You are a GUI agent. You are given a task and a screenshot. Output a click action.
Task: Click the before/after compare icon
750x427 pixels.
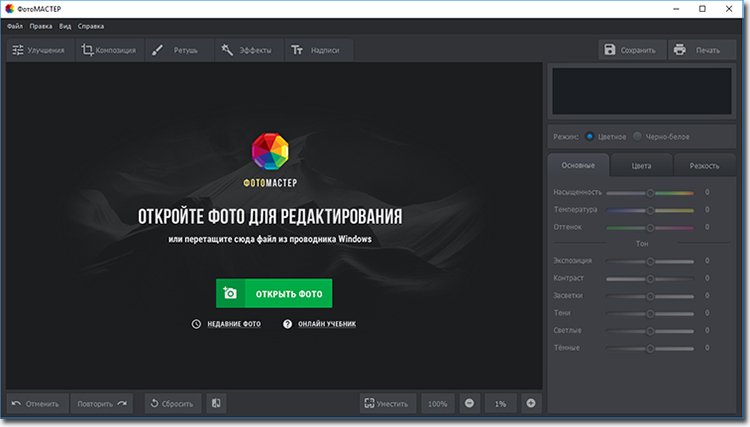(x=216, y=404)
